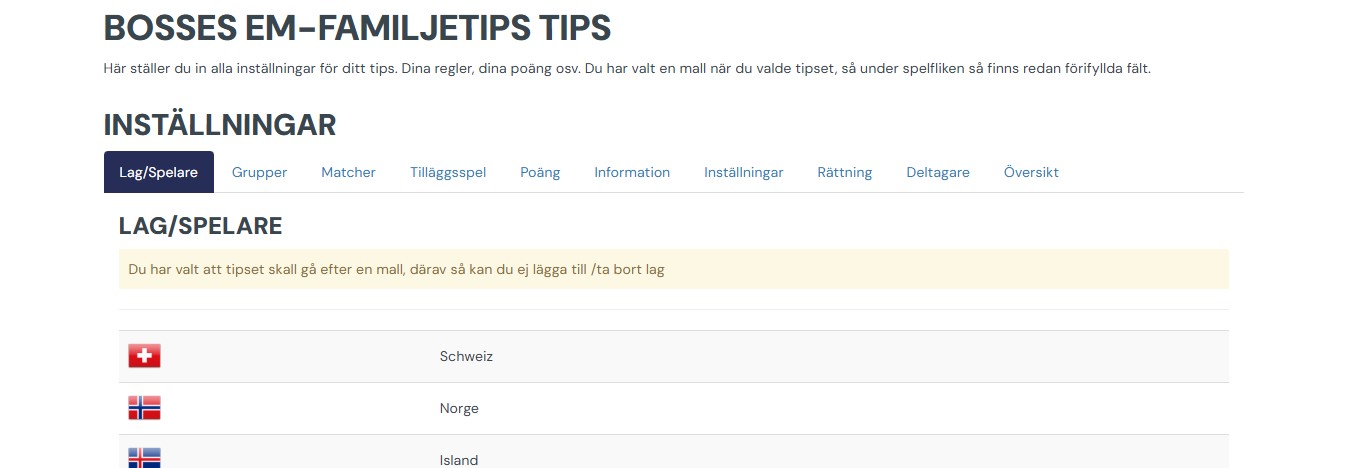Click the LAG/SPELARE section heading
The height and width of the screenshot is (468, 1357).
coord(200,226)
